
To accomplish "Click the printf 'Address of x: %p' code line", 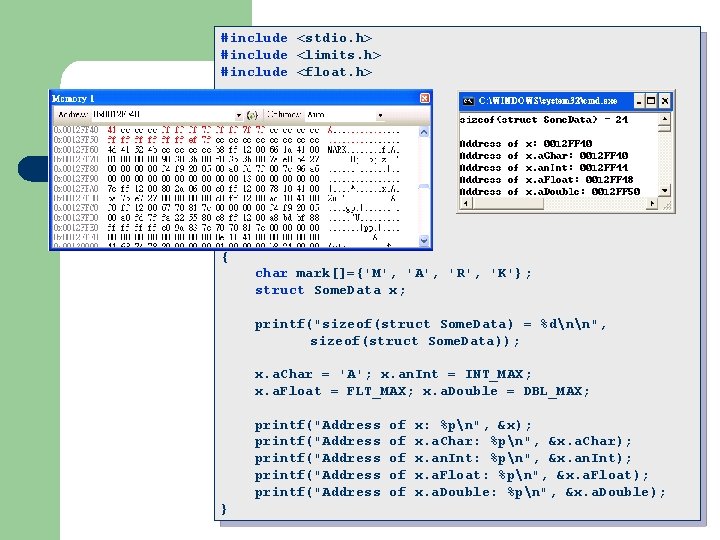I will pyautogui.click(x=393, y=425).
